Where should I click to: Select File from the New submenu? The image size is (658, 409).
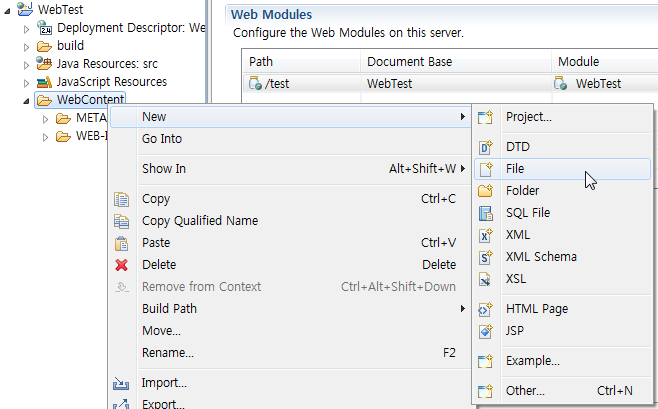coord(562,169)
